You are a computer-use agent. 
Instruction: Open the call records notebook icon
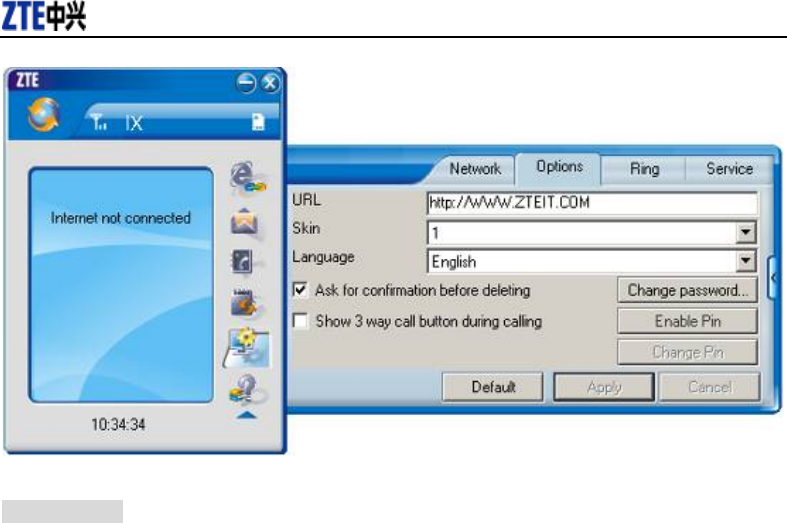(x=244, y=303)
